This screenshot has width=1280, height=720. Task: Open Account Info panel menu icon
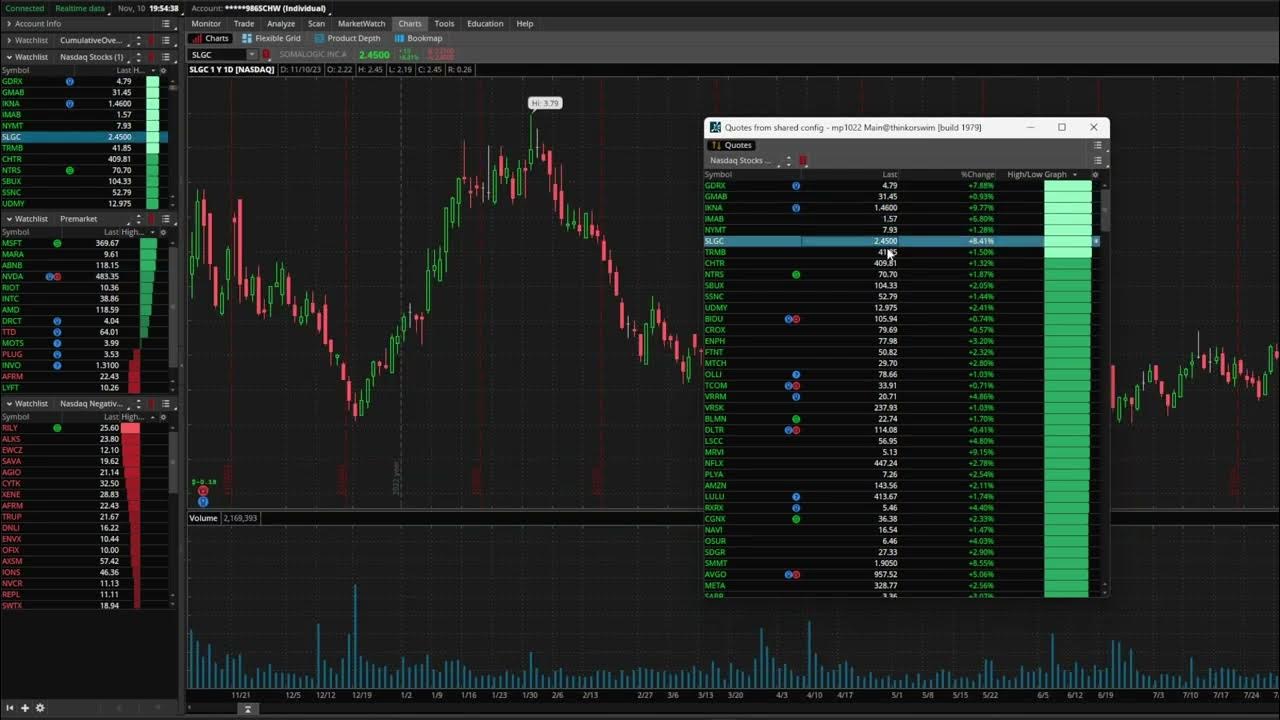(166, 23)
